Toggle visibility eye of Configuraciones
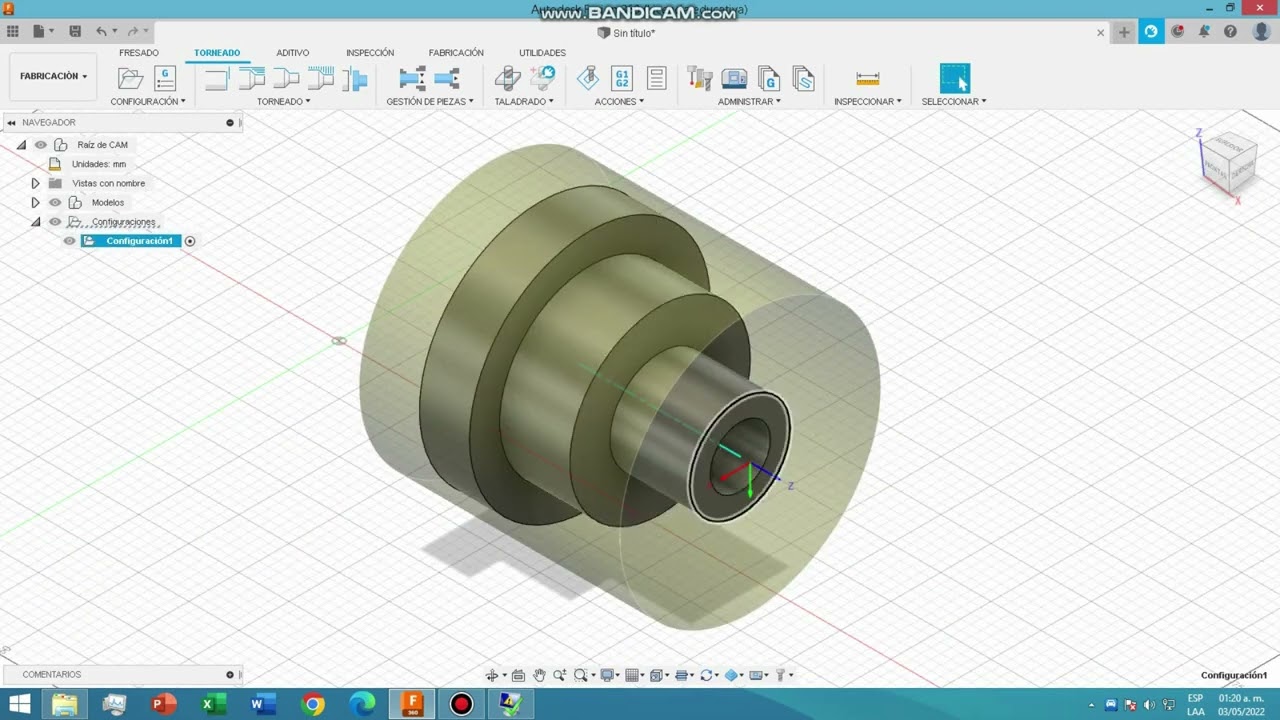This screenshot has width=1280, height=720. (x=55, y=222)
